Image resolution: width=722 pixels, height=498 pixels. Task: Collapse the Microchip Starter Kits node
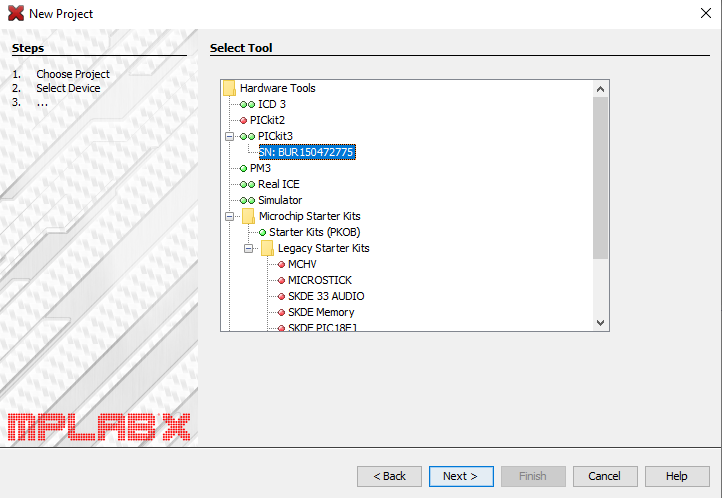click(x=229, y=216)
